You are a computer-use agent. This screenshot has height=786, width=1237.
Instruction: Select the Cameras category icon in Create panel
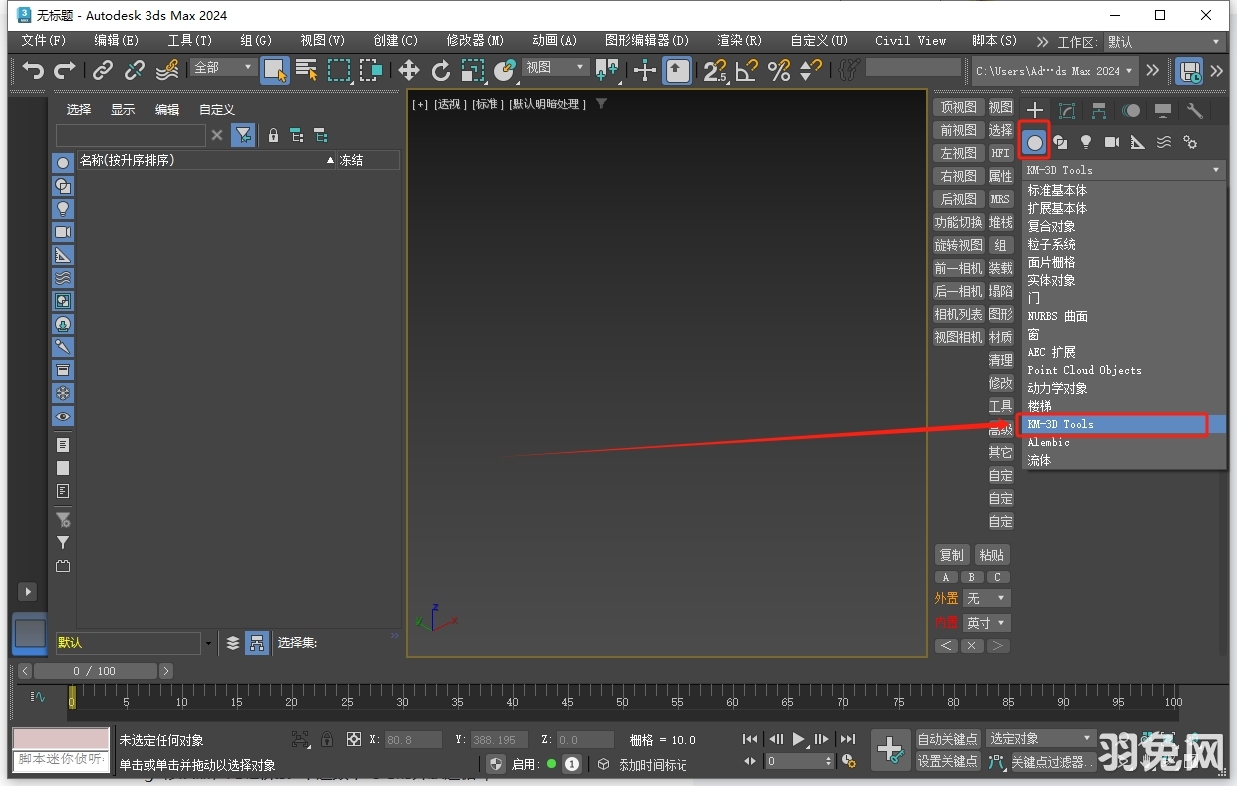(1111, 142)
